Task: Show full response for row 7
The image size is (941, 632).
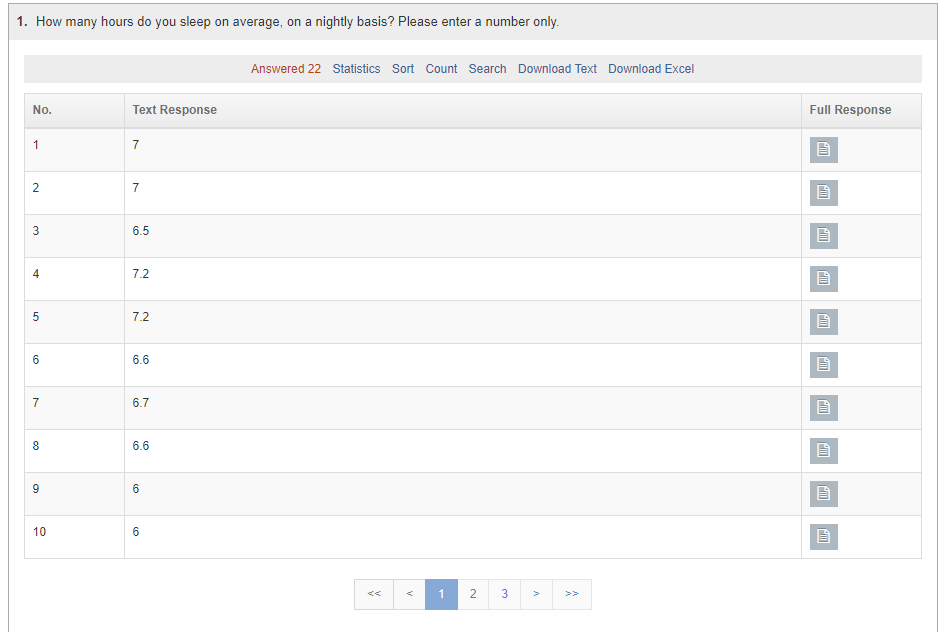Action: (823, 408)
